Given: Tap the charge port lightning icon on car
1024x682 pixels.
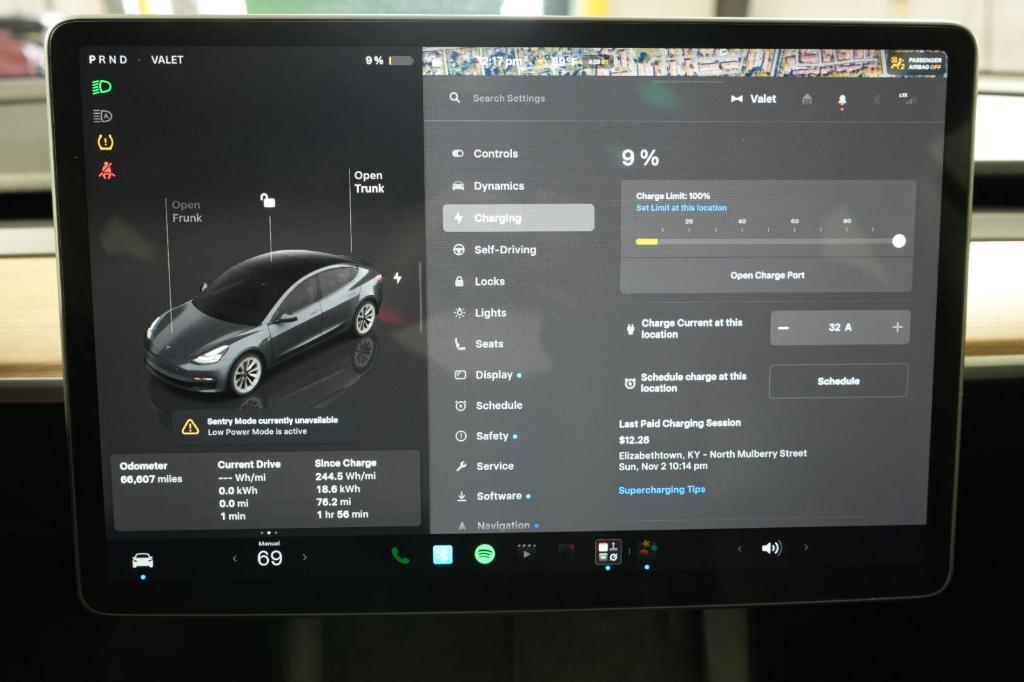Looking at the screenshot, I should pos(397,278).
